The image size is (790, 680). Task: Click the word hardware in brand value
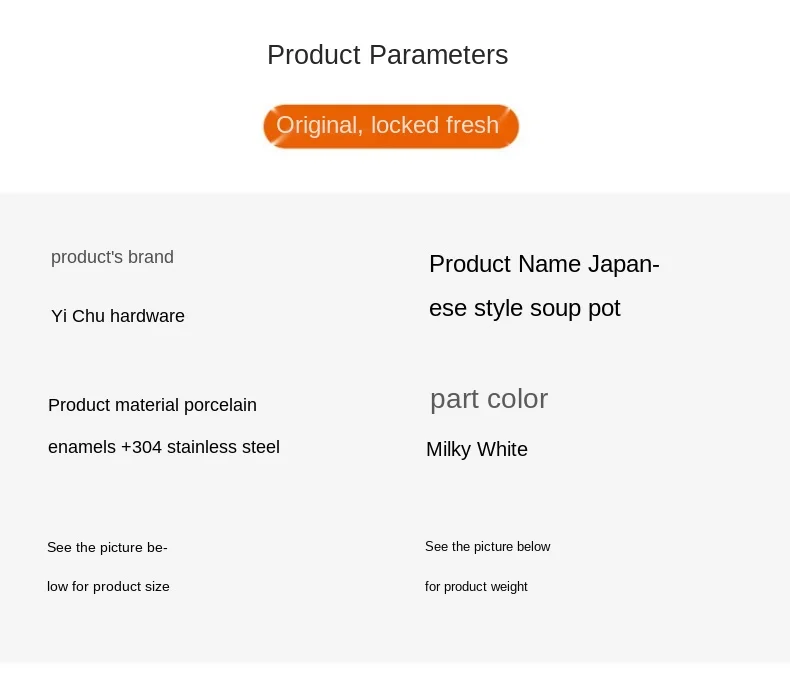(147, 316)
